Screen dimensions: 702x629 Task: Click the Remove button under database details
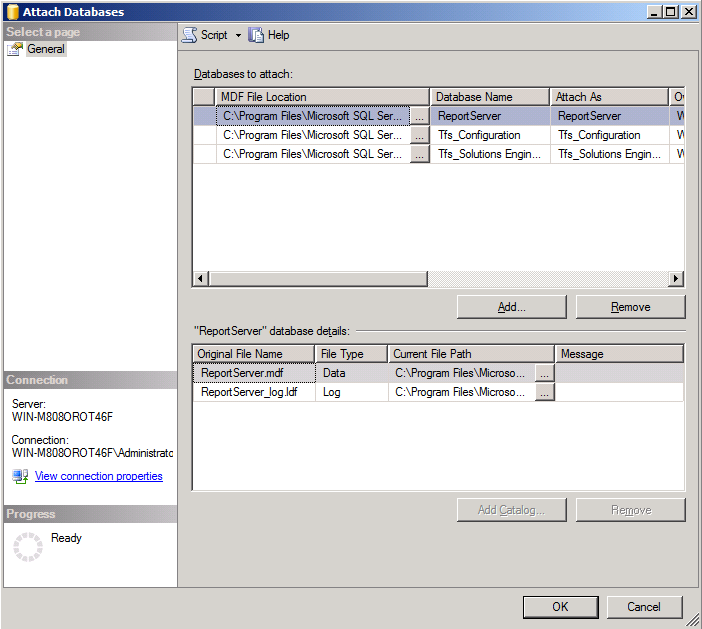coord(630,510)
